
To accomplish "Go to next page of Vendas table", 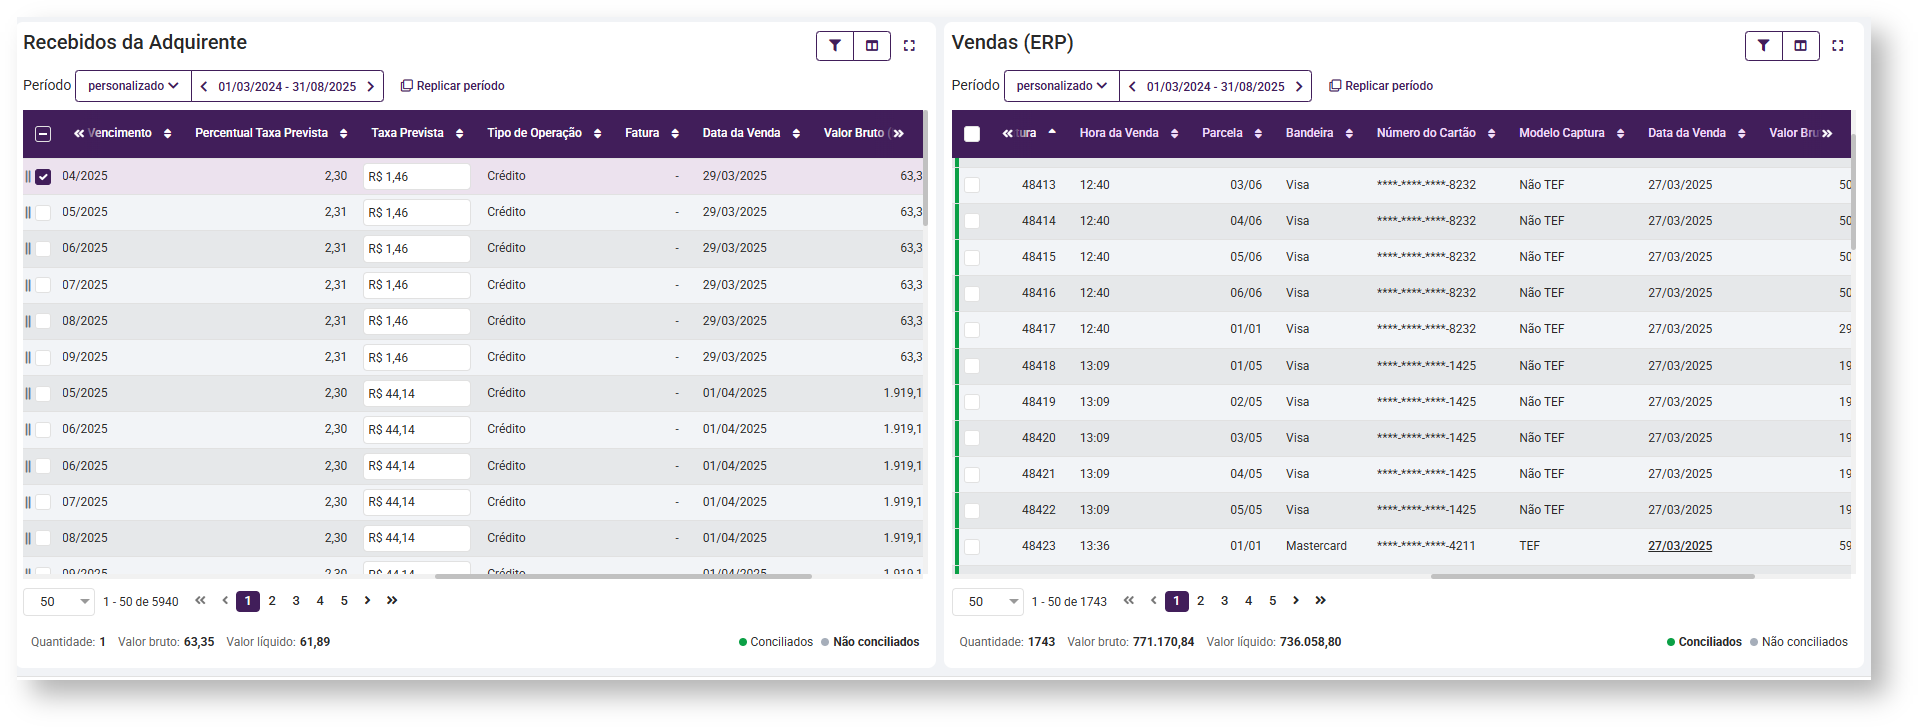I will tap(1296, 601).
